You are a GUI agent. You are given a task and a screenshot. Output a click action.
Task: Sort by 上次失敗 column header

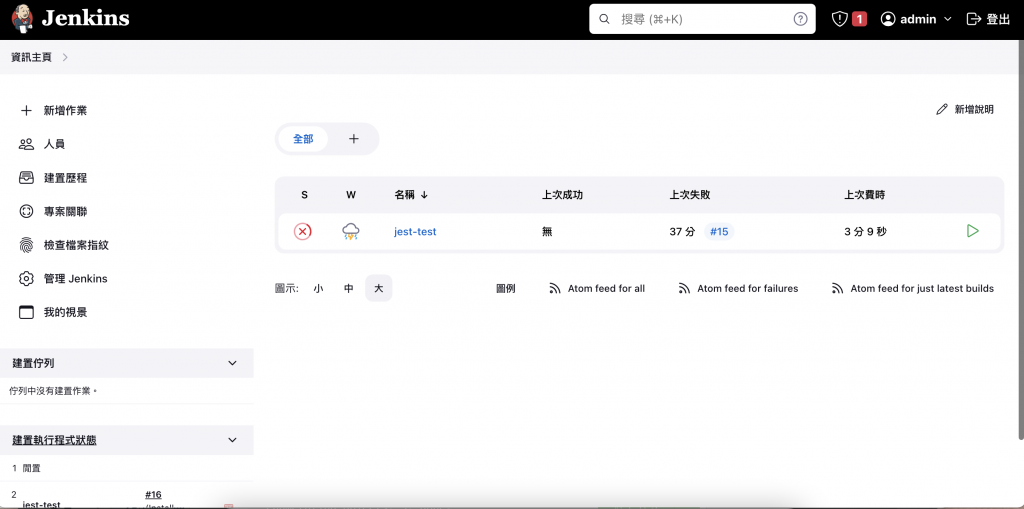click(x=690, y=195)
